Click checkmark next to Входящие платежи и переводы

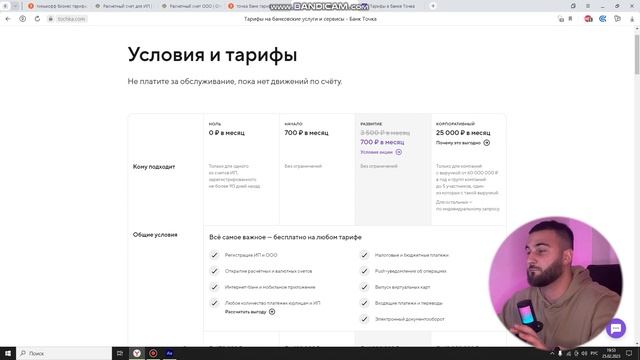click(x=364, y=303)
